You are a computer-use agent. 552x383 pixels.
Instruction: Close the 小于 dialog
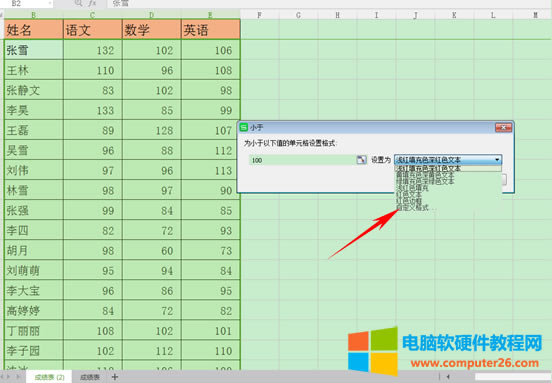(x=503, y=127)
